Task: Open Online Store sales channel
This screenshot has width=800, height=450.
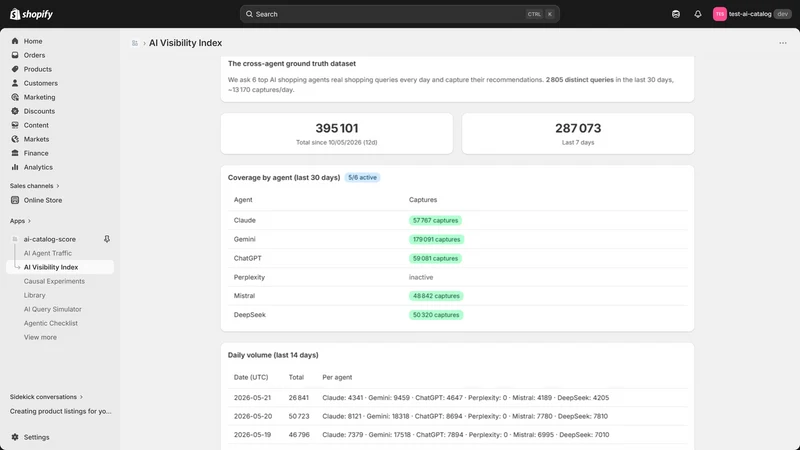Action: (x=43, y=200)
